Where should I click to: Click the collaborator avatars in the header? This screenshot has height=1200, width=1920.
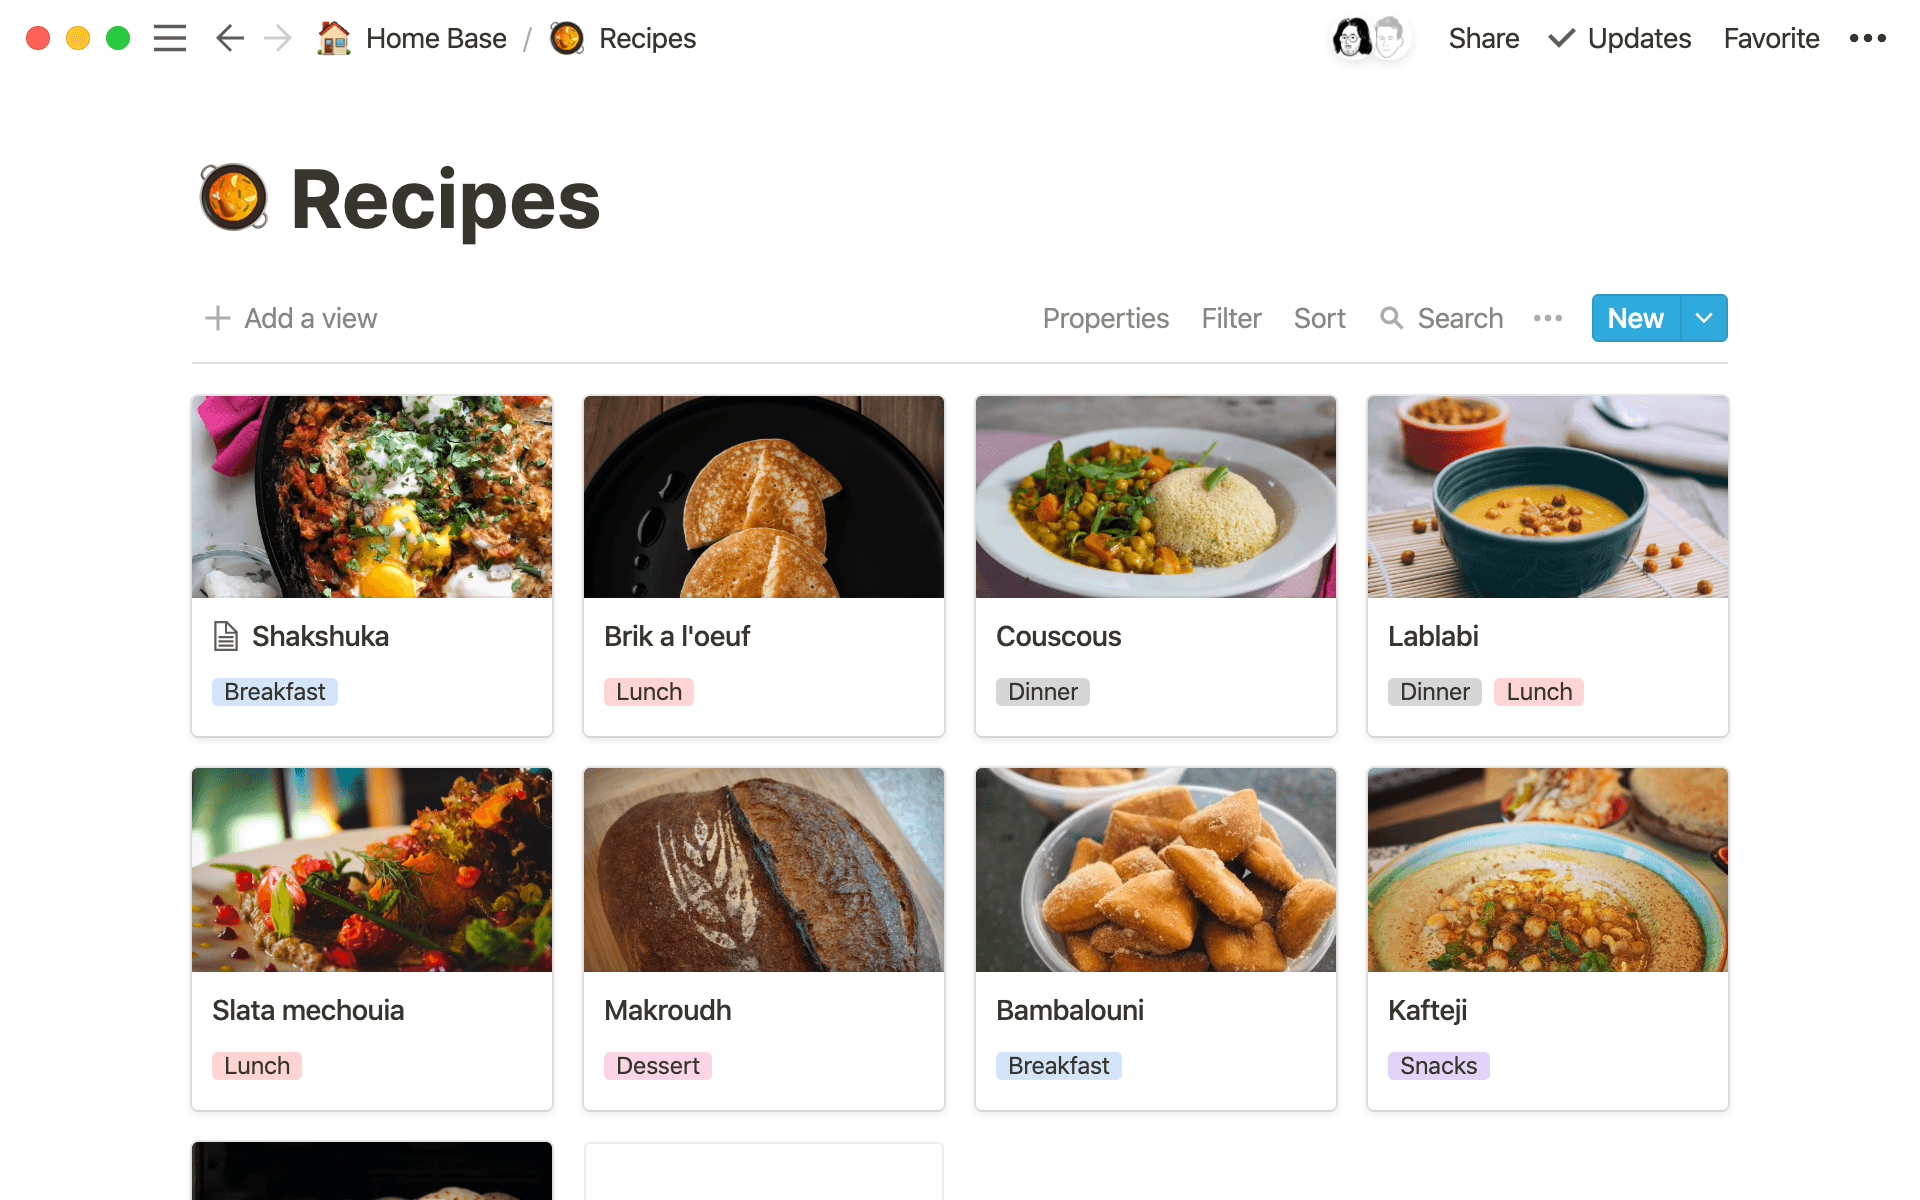point(1370,38)
